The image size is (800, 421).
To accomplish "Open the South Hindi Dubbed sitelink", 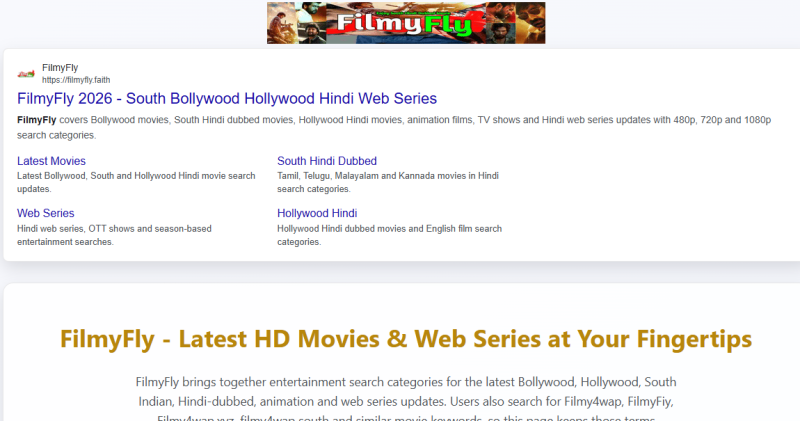I will 327,161.
